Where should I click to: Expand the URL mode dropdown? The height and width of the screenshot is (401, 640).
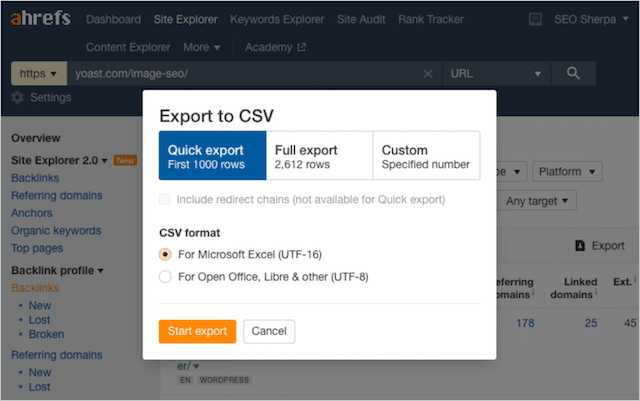pyautogui.click(x=497, y=74)
